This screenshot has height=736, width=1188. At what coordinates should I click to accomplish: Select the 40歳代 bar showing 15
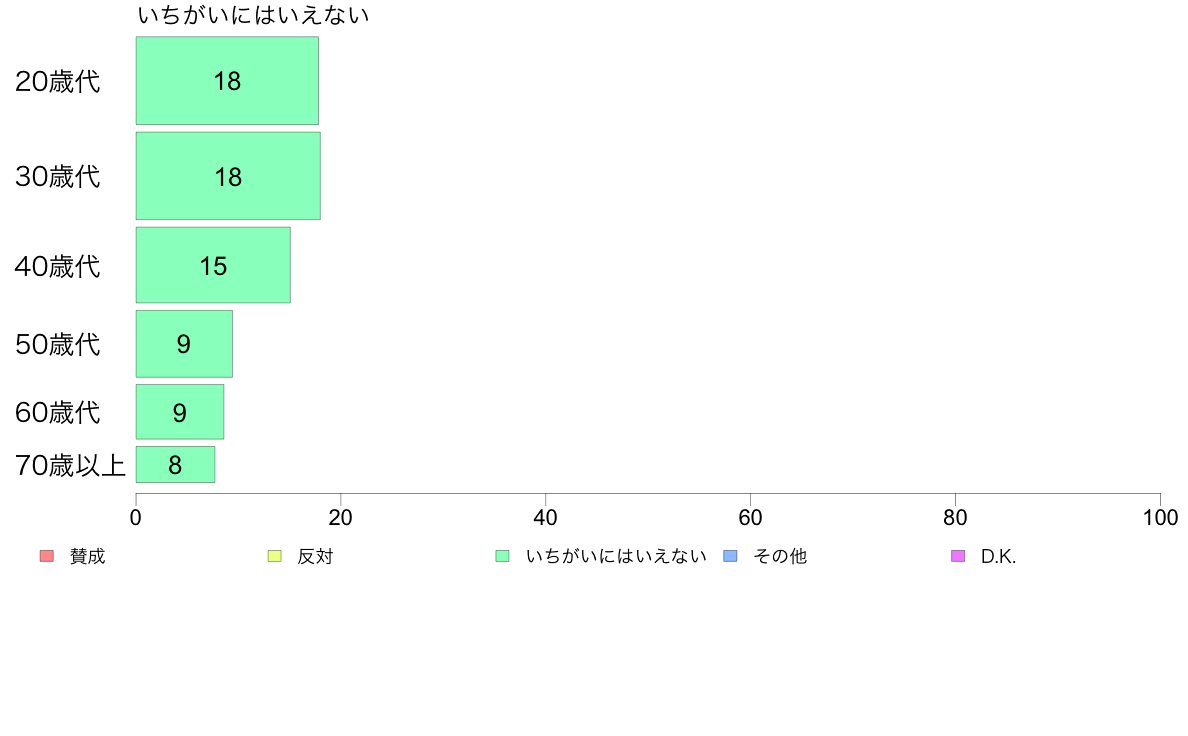pyautogui.click(x=213, y=265)
